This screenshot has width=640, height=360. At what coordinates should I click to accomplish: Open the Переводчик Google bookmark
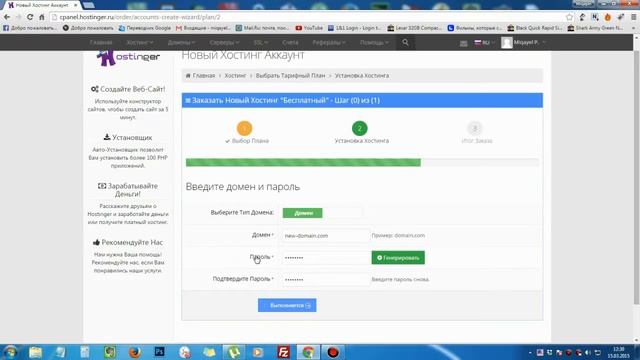[145, 28]
